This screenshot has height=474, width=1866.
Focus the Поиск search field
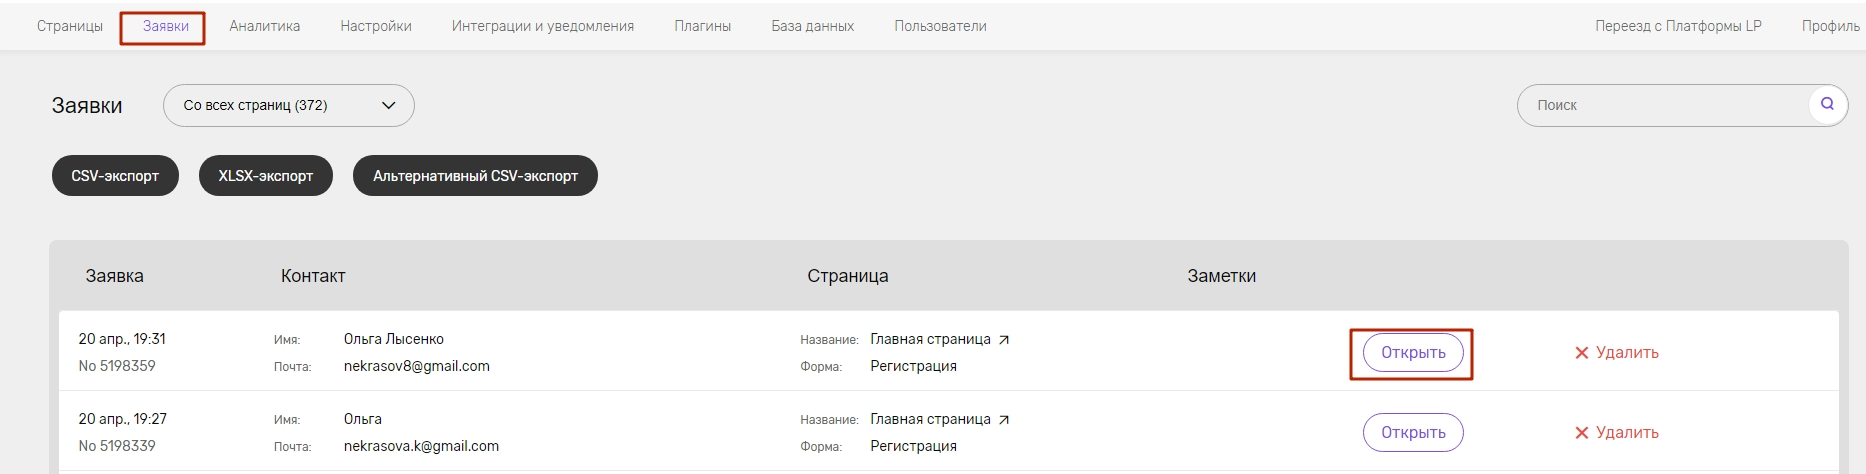click(1665, 105)
